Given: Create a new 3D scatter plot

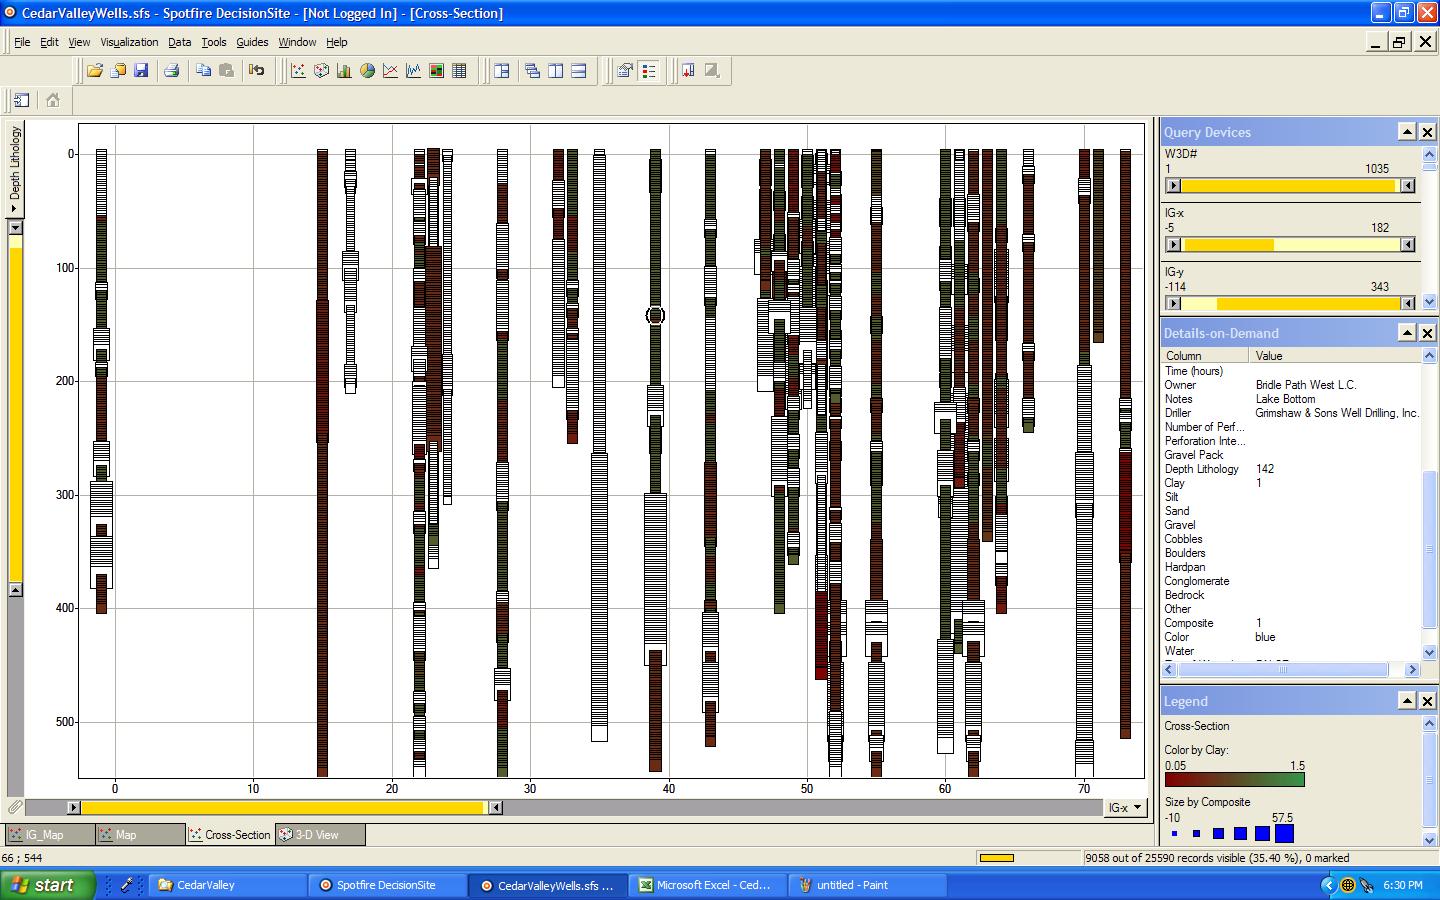Looking at the screenshot, I should click(321, 71).
